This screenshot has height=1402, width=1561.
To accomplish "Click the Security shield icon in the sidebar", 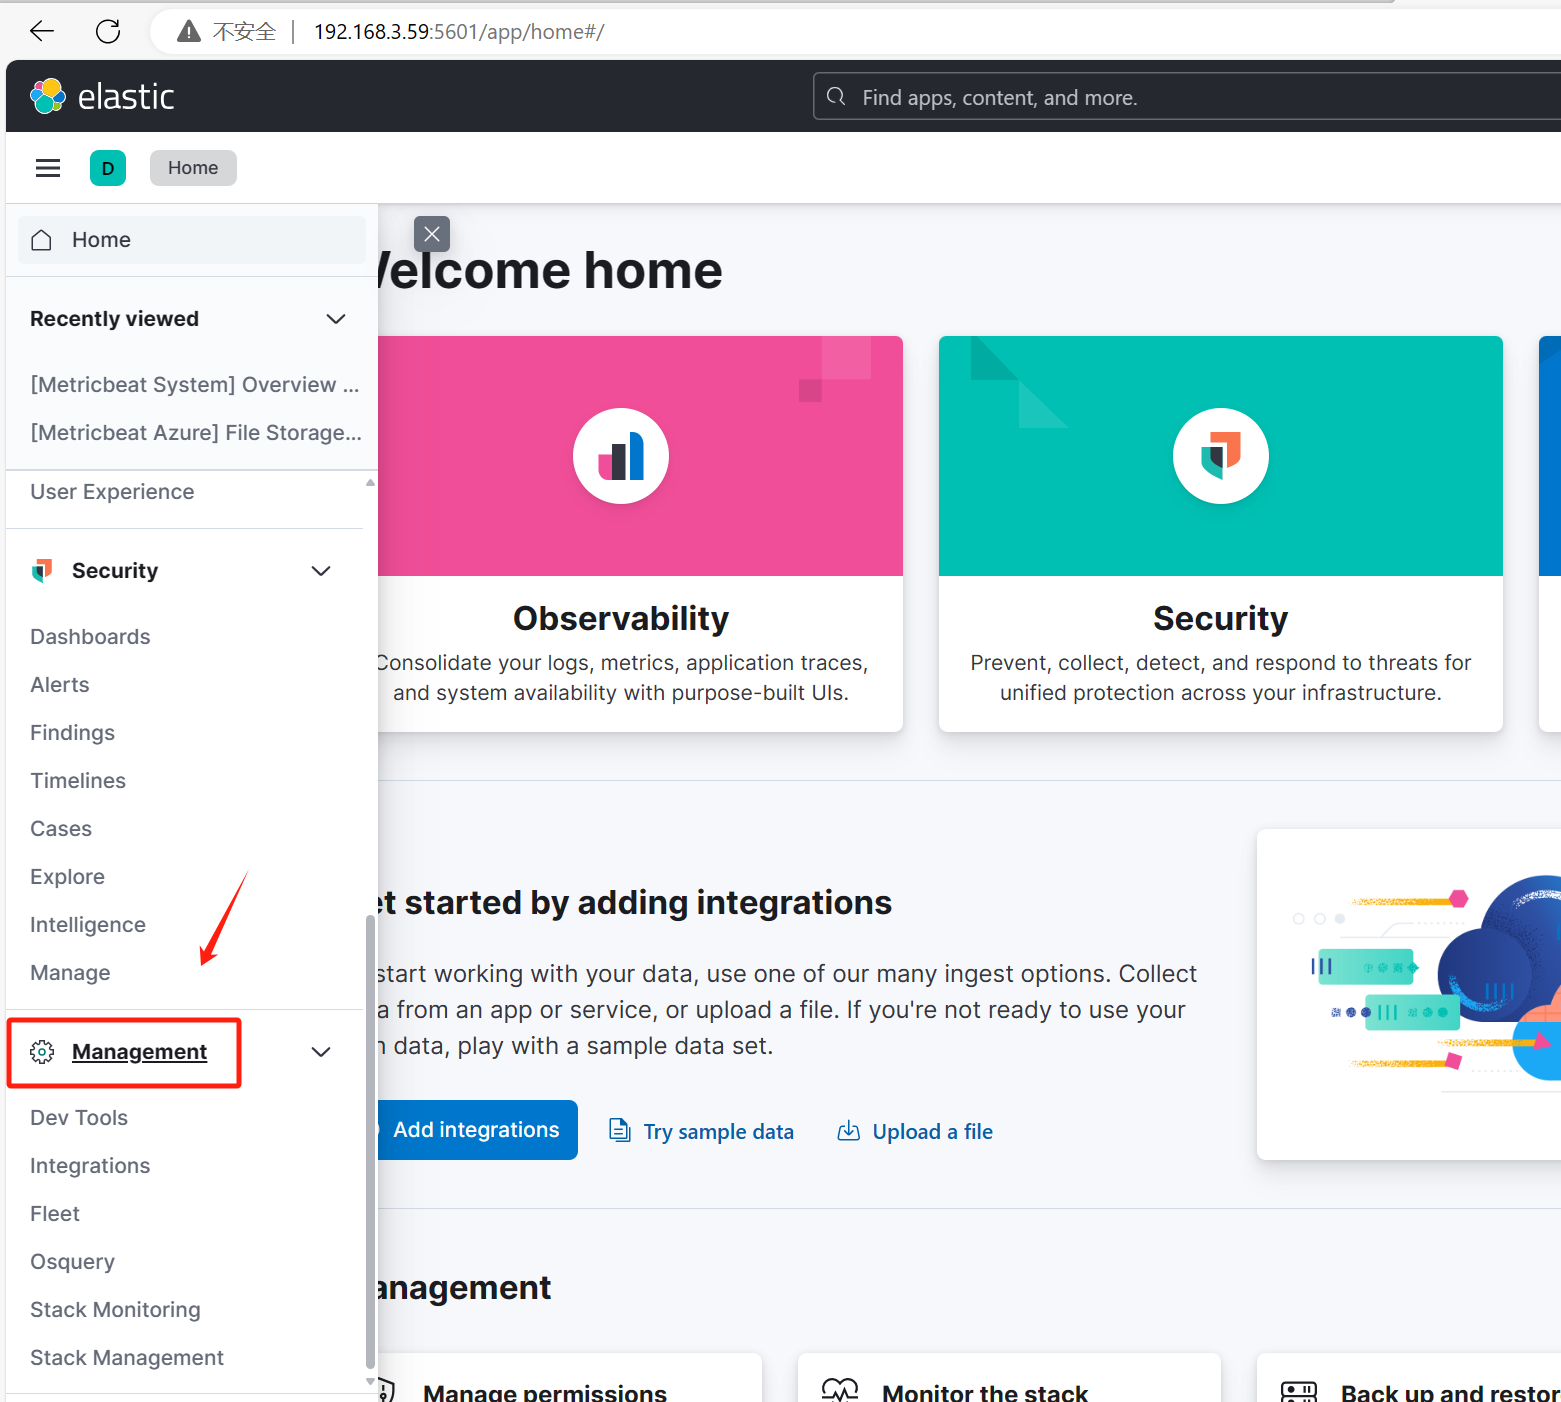I will [41, 571].
